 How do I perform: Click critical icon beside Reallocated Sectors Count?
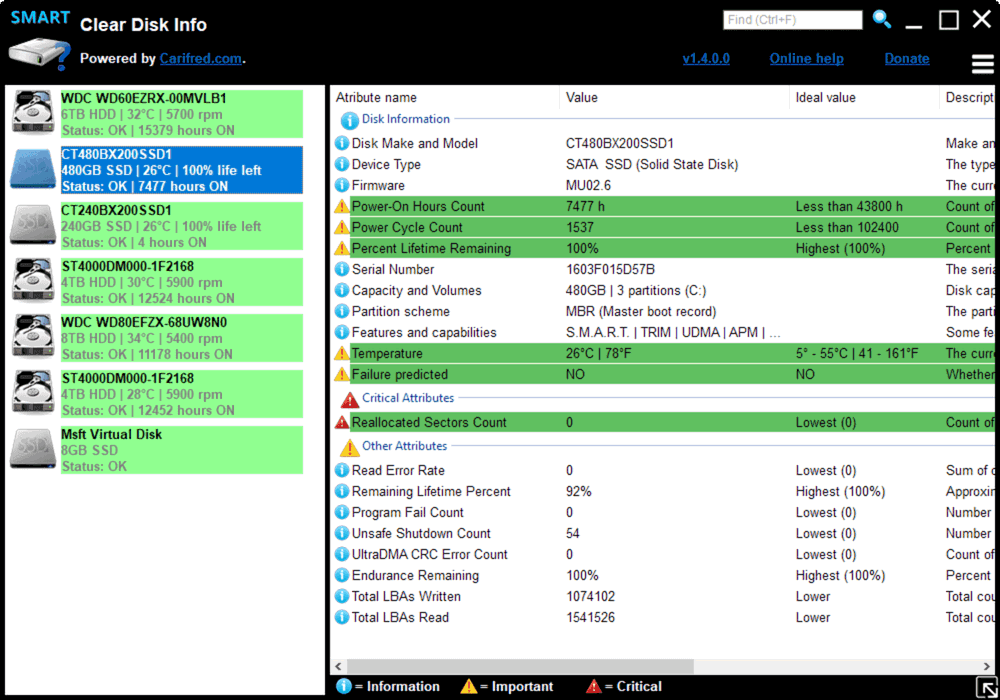pos(342,422)
